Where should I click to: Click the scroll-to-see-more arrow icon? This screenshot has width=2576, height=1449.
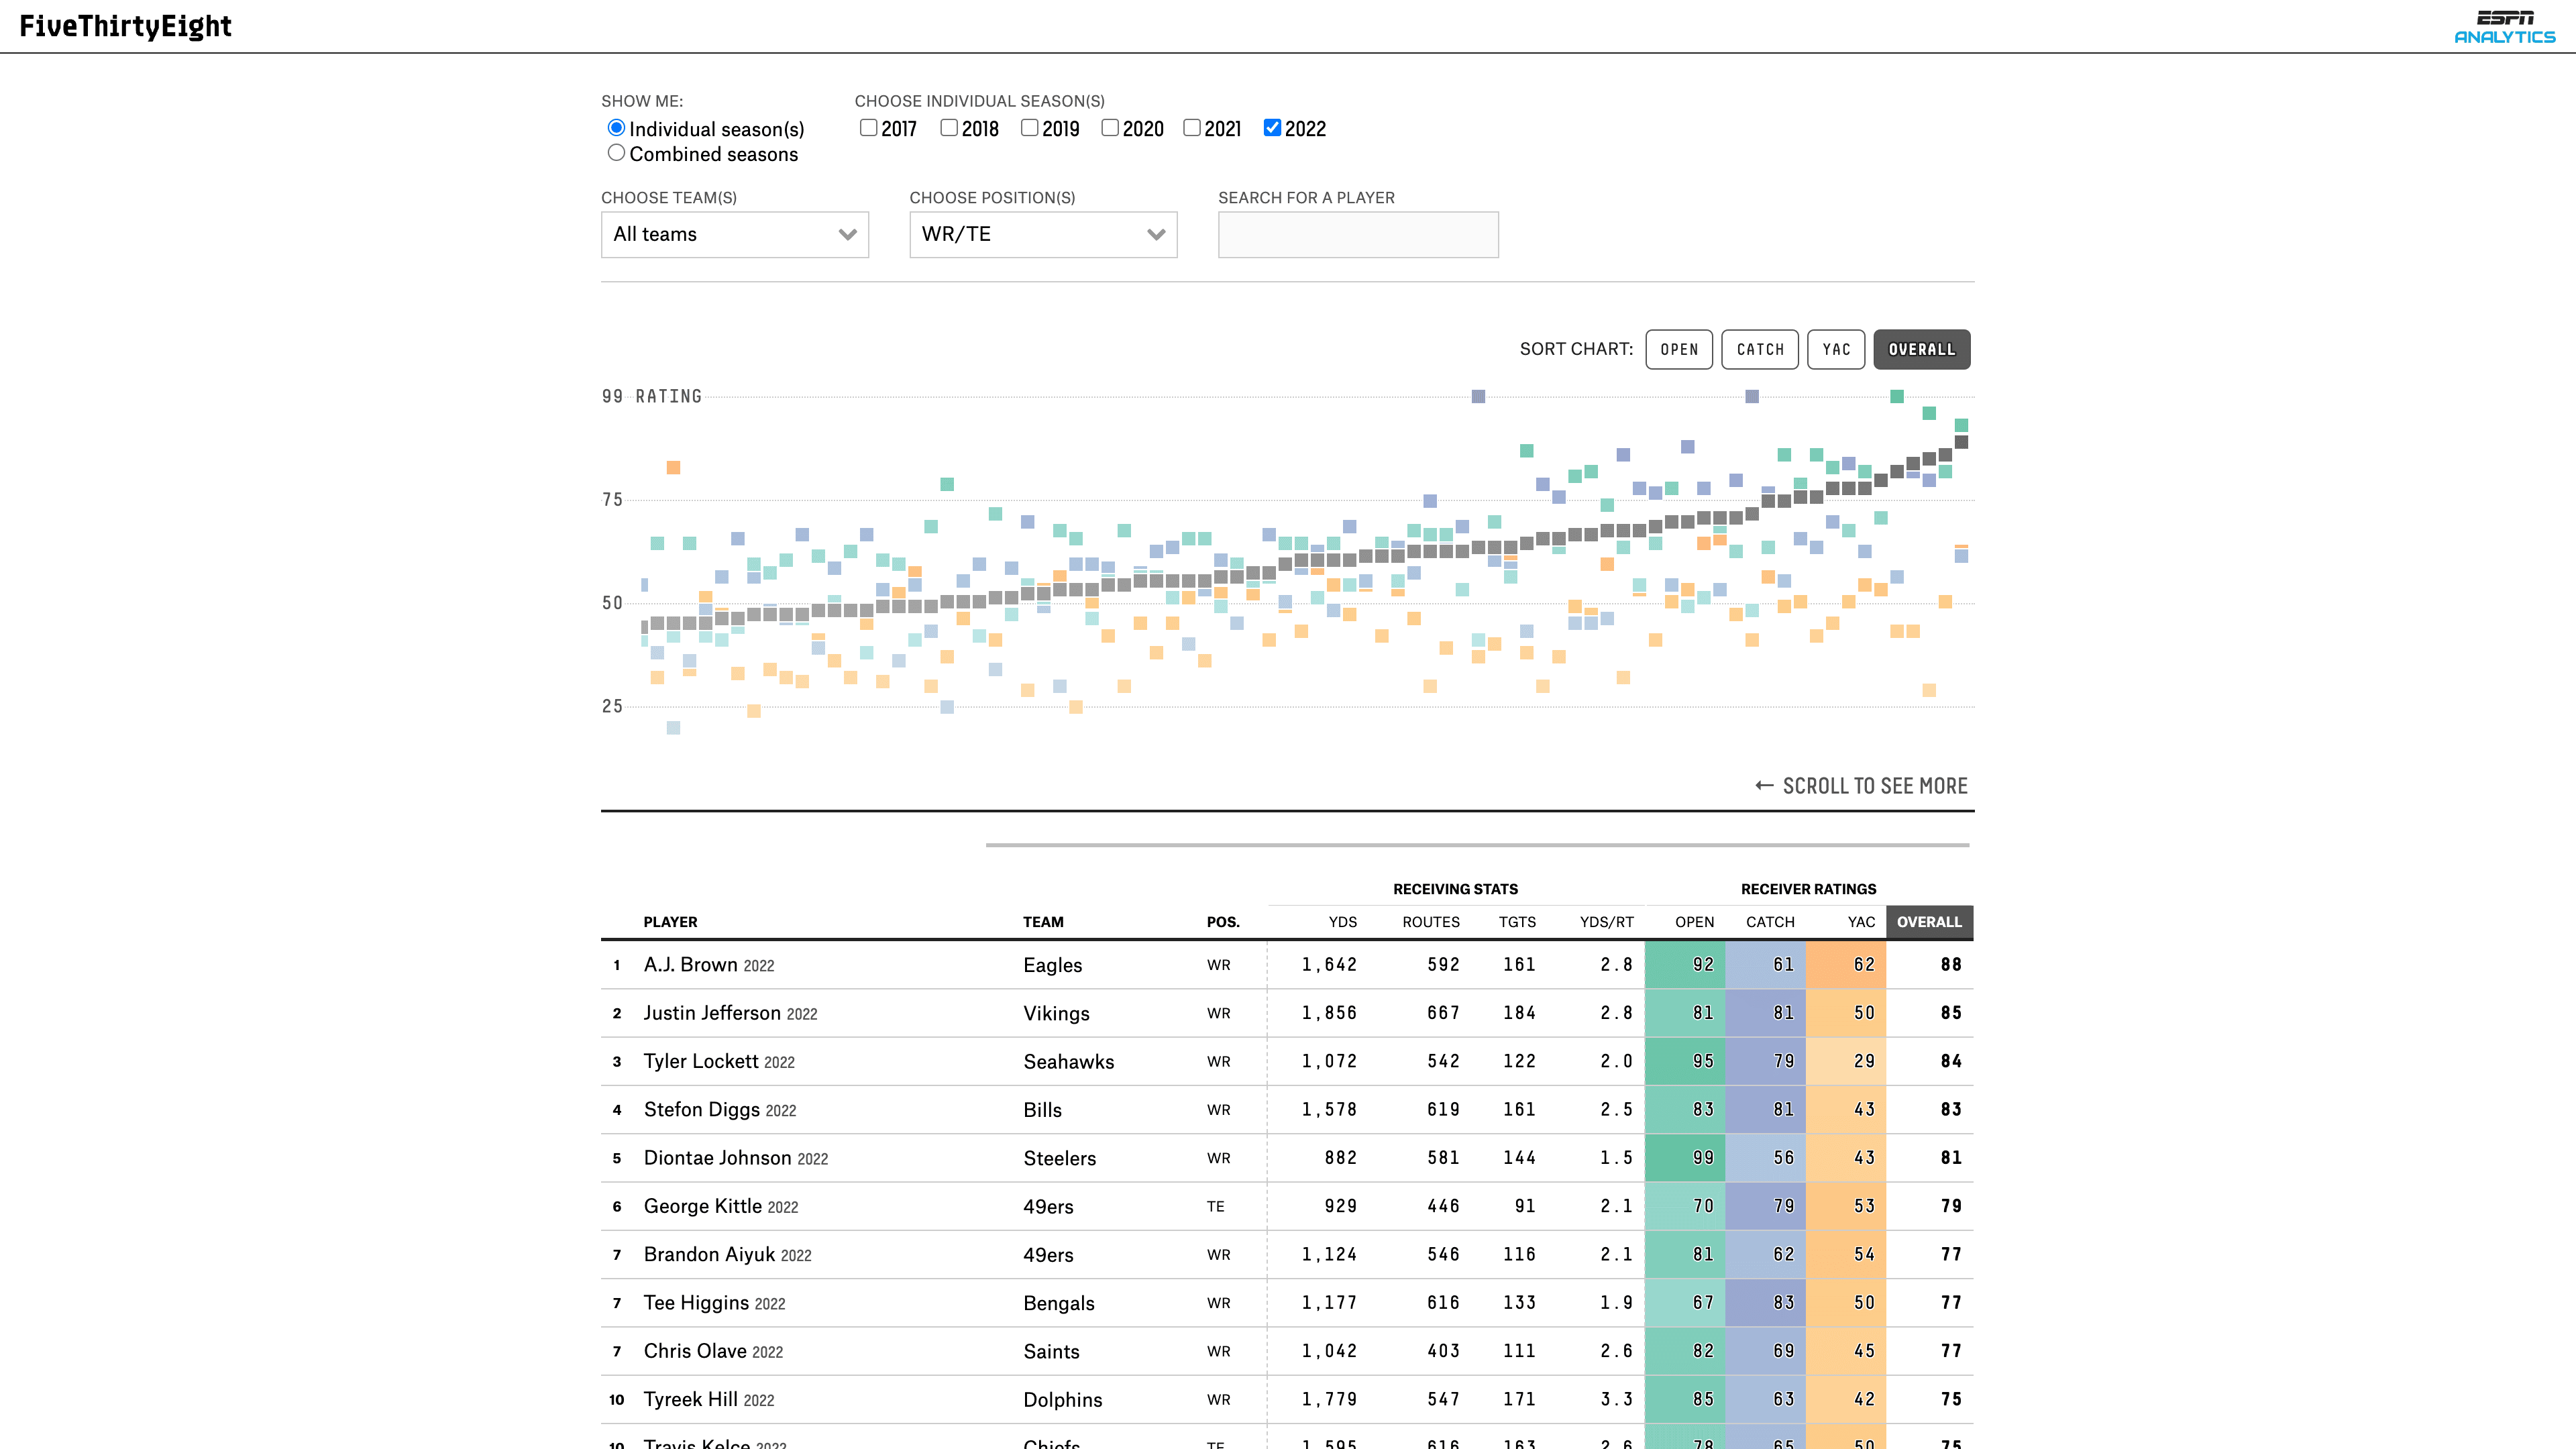tap(1764, 786)
